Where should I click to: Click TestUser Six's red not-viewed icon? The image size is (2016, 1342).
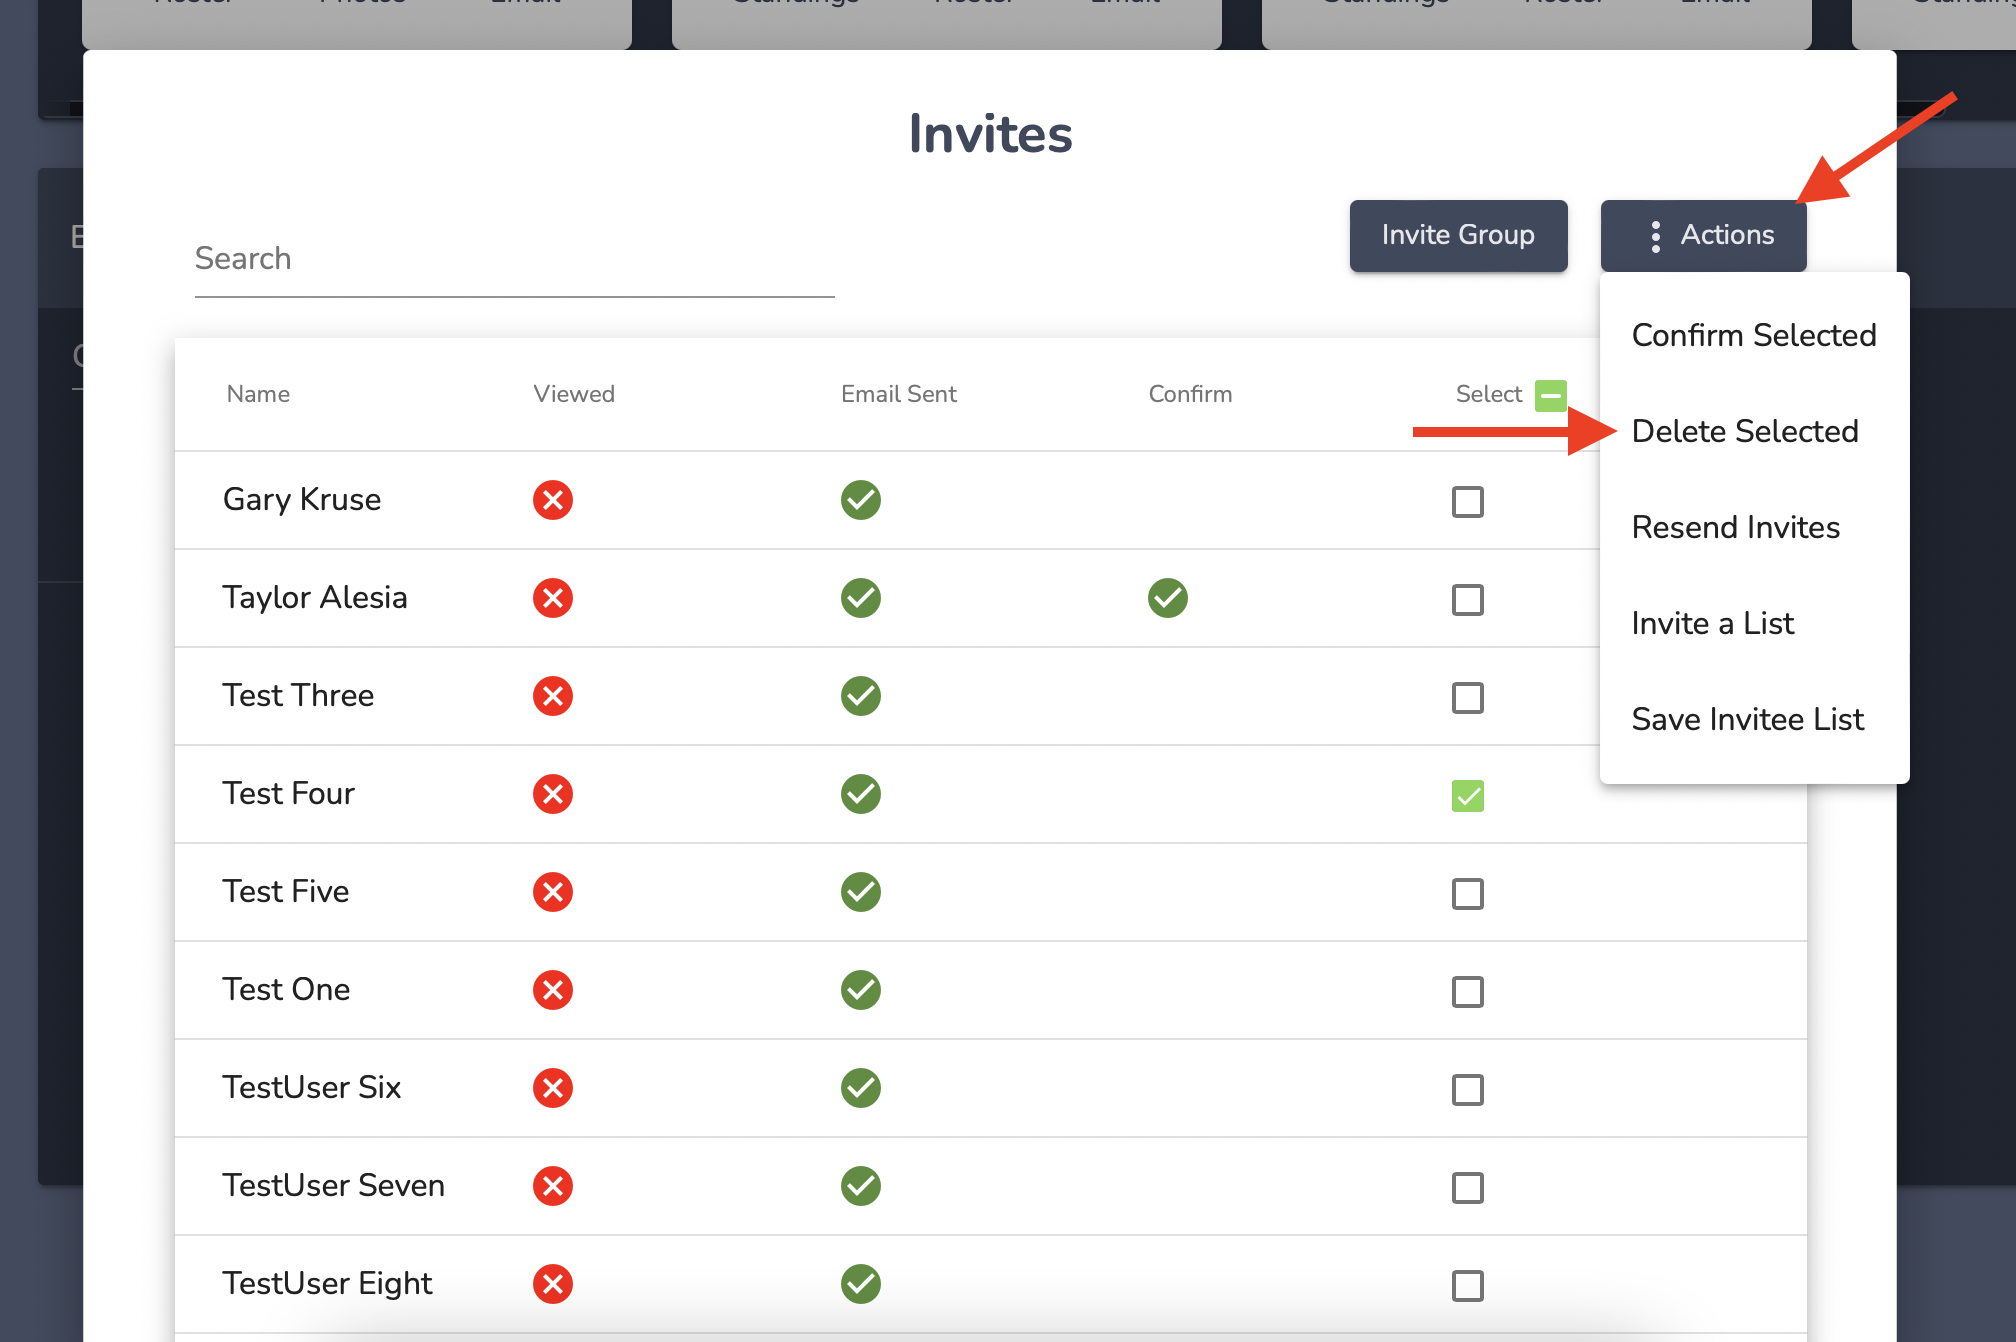pos(553,1088)
